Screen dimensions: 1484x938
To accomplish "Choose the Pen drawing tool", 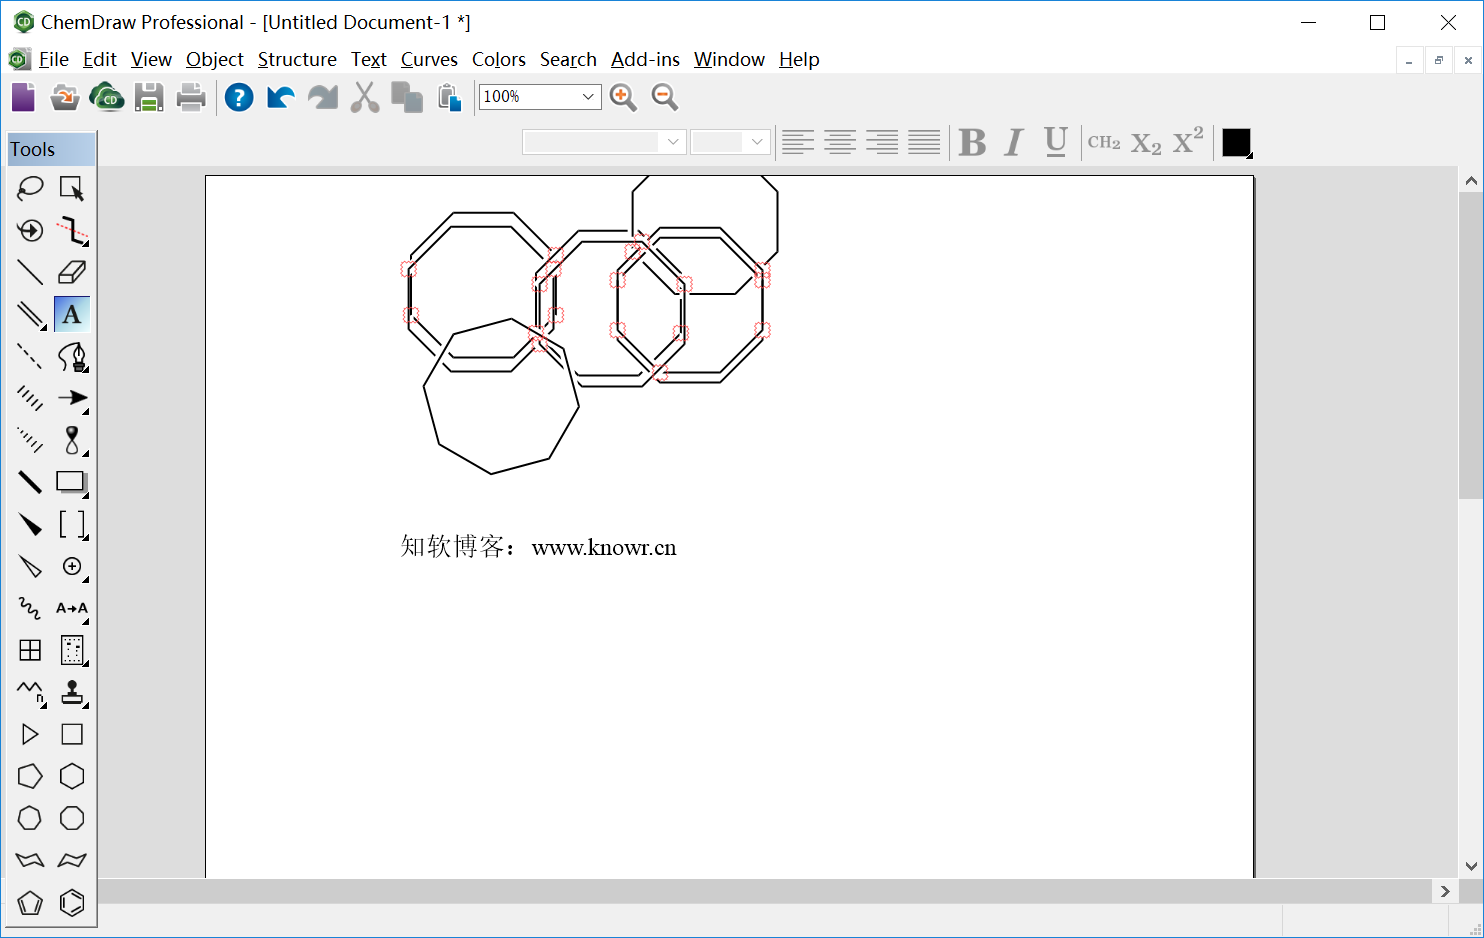I will [72, 356].
